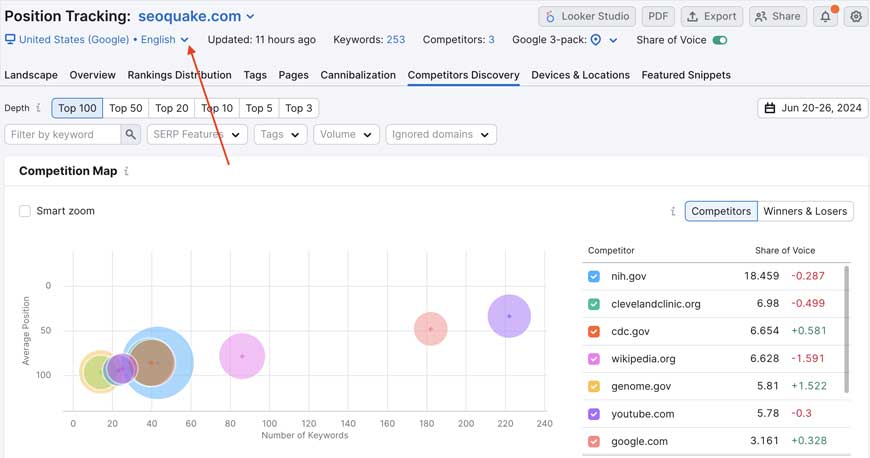Uncheck the nih.gov competitor checkbox
The width and height of the screenshot is (870, 458).
point(594,276)
